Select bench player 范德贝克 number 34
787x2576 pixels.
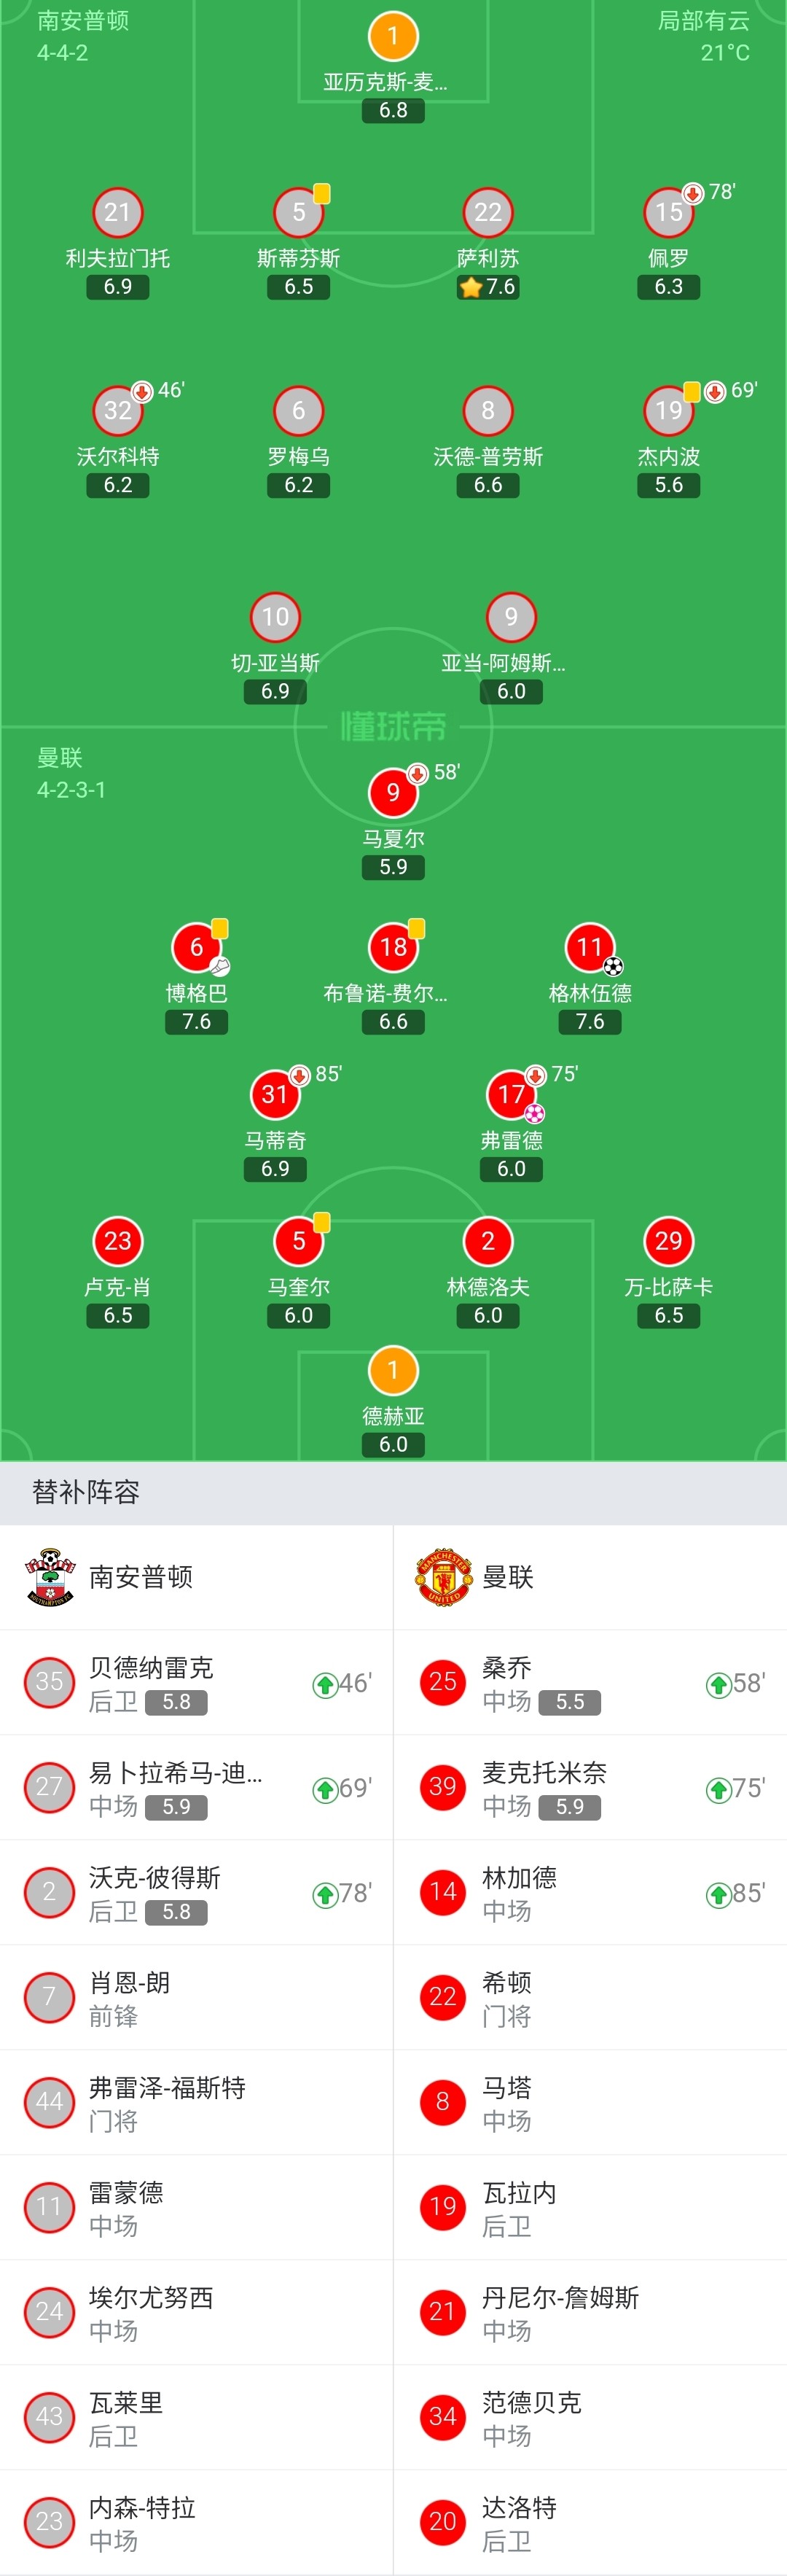coord(590,2418)
